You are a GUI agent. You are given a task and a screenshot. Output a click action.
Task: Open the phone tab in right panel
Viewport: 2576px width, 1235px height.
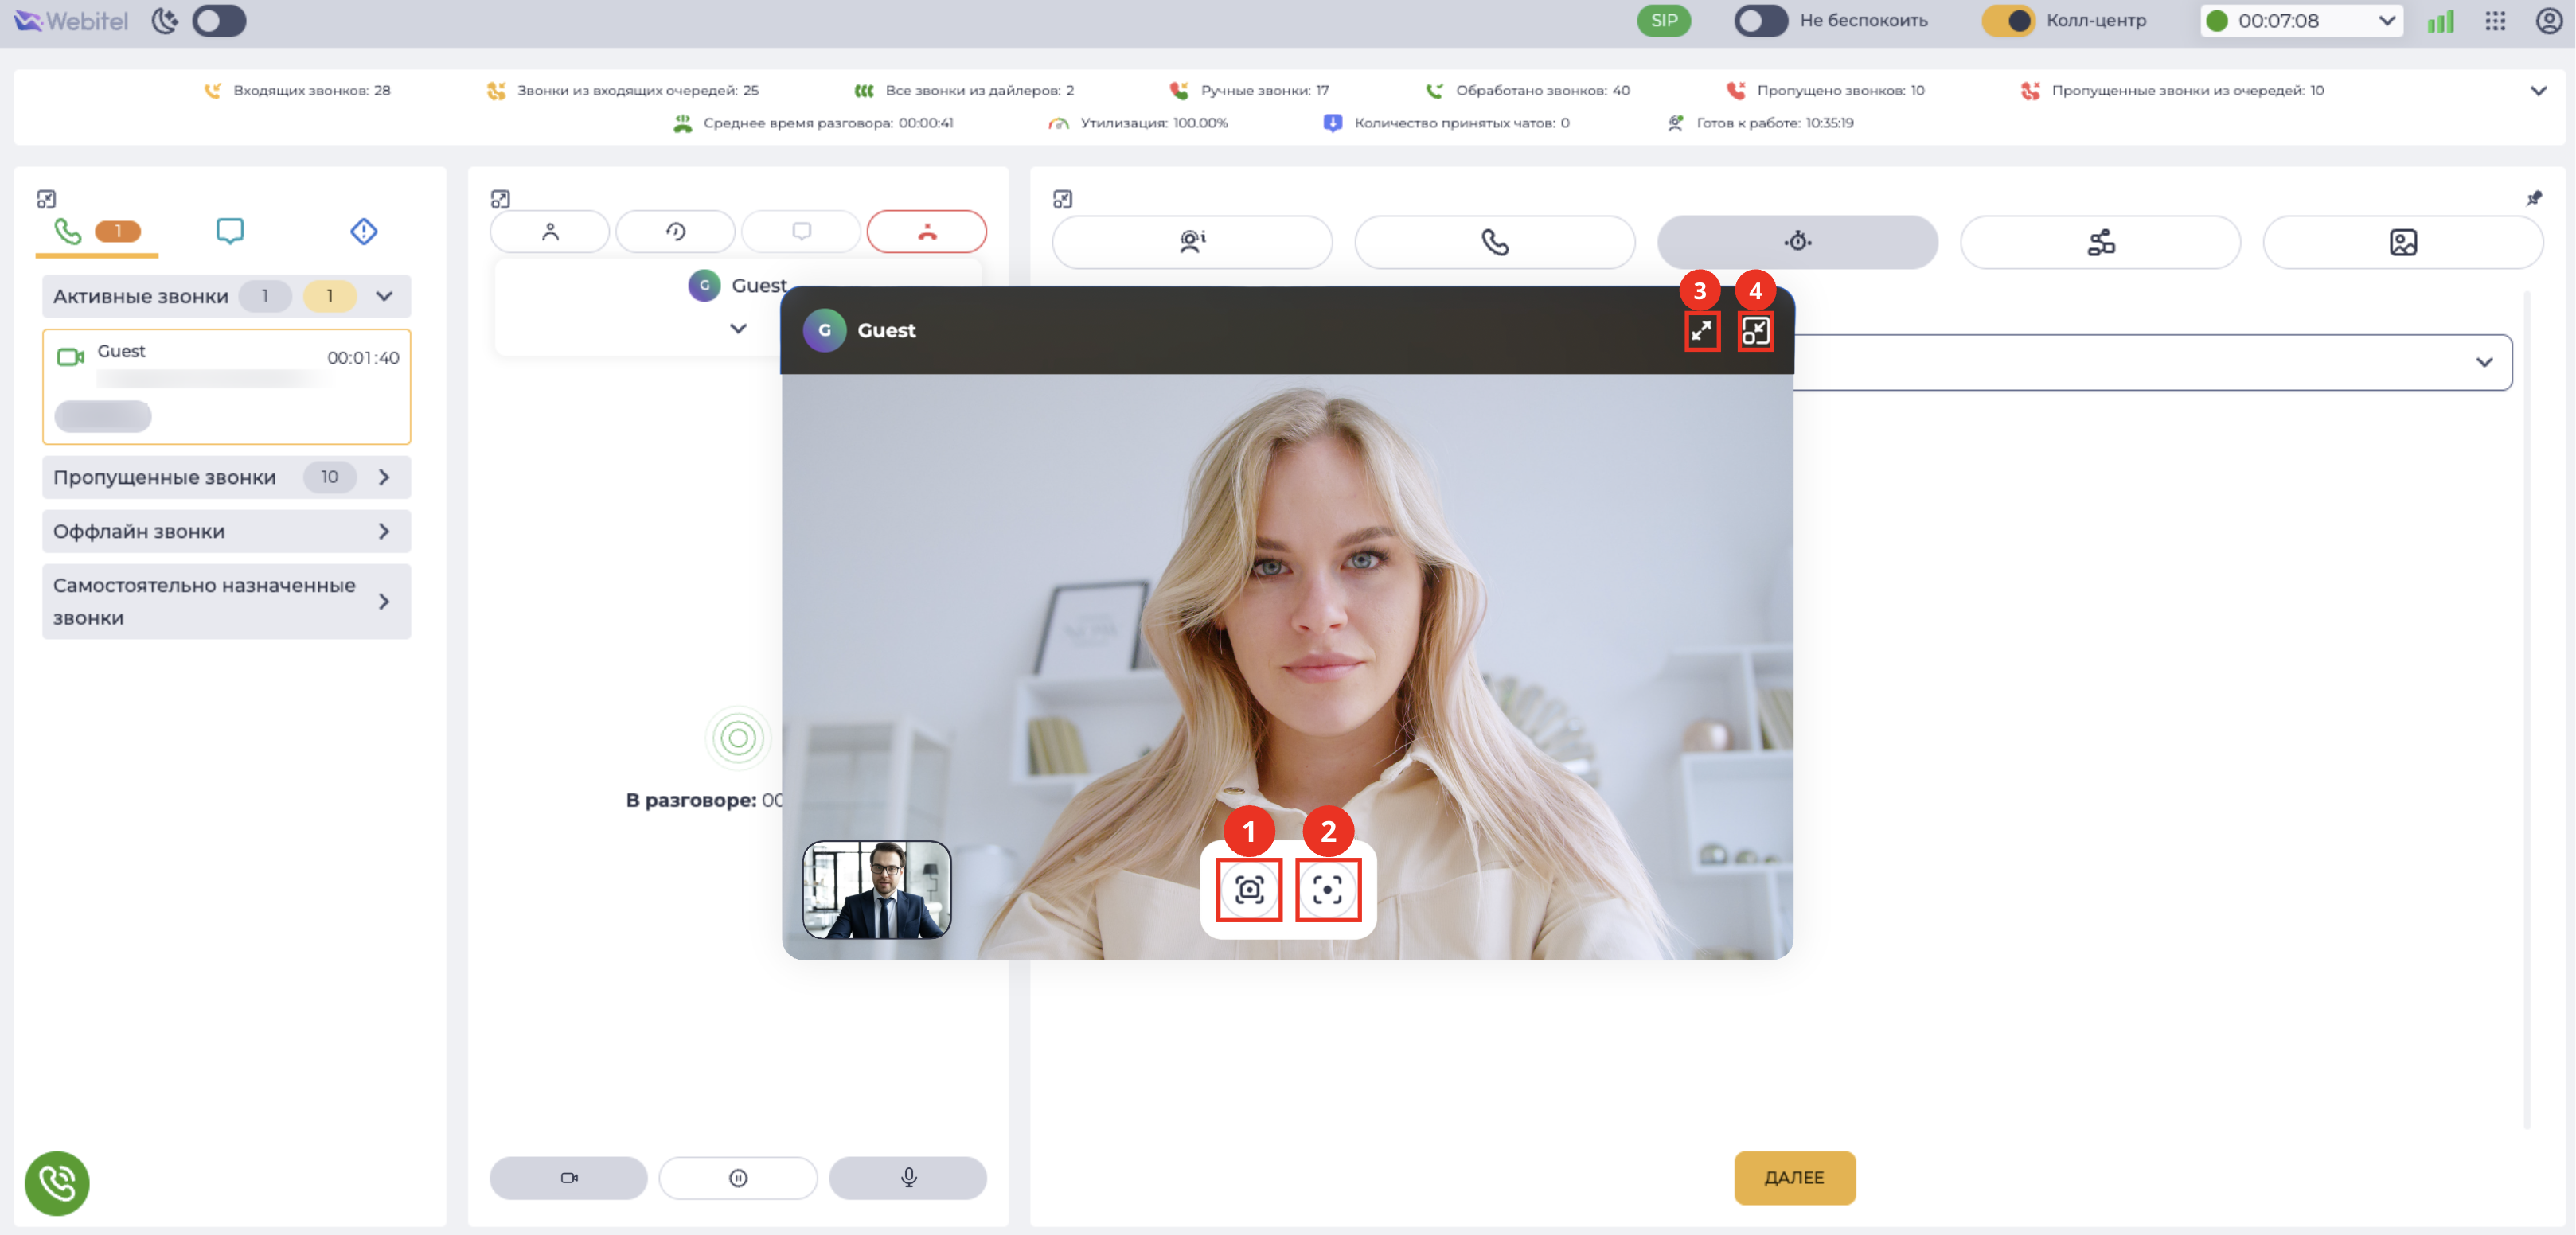[x=1495, y=242]
